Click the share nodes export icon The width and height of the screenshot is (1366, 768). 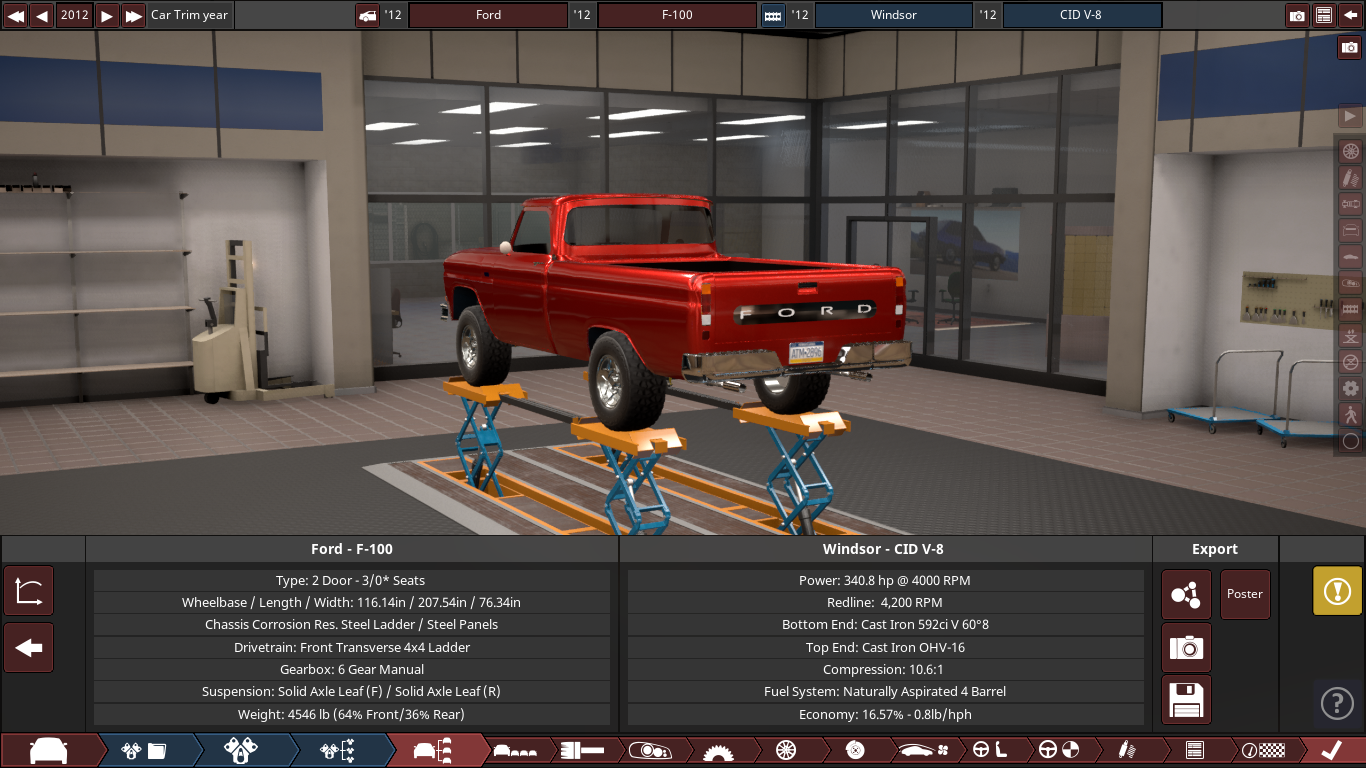(x=1186, y=595)
